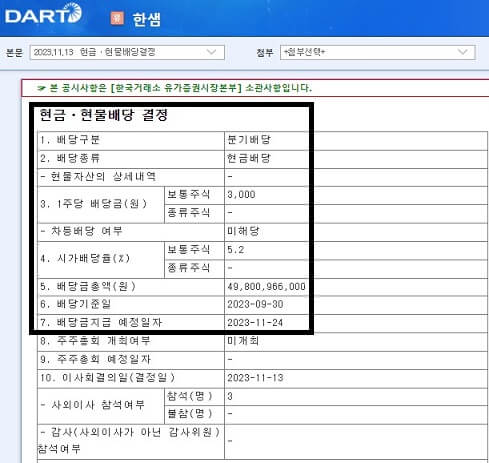
Task: Open the 본문 document dropdown
Action: [127, 52]
